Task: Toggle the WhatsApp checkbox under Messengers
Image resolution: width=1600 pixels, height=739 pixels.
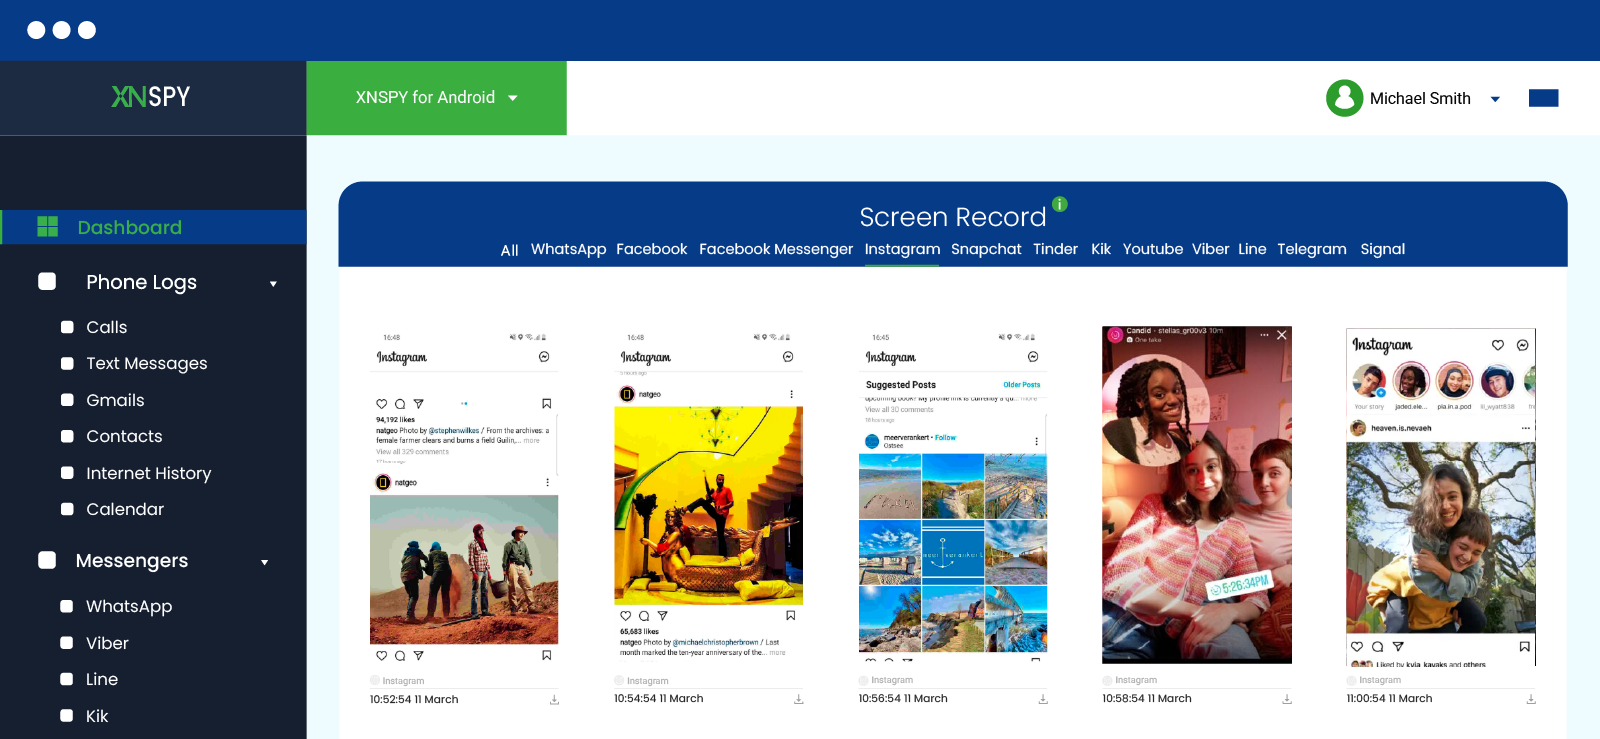Action: [67, 606]
